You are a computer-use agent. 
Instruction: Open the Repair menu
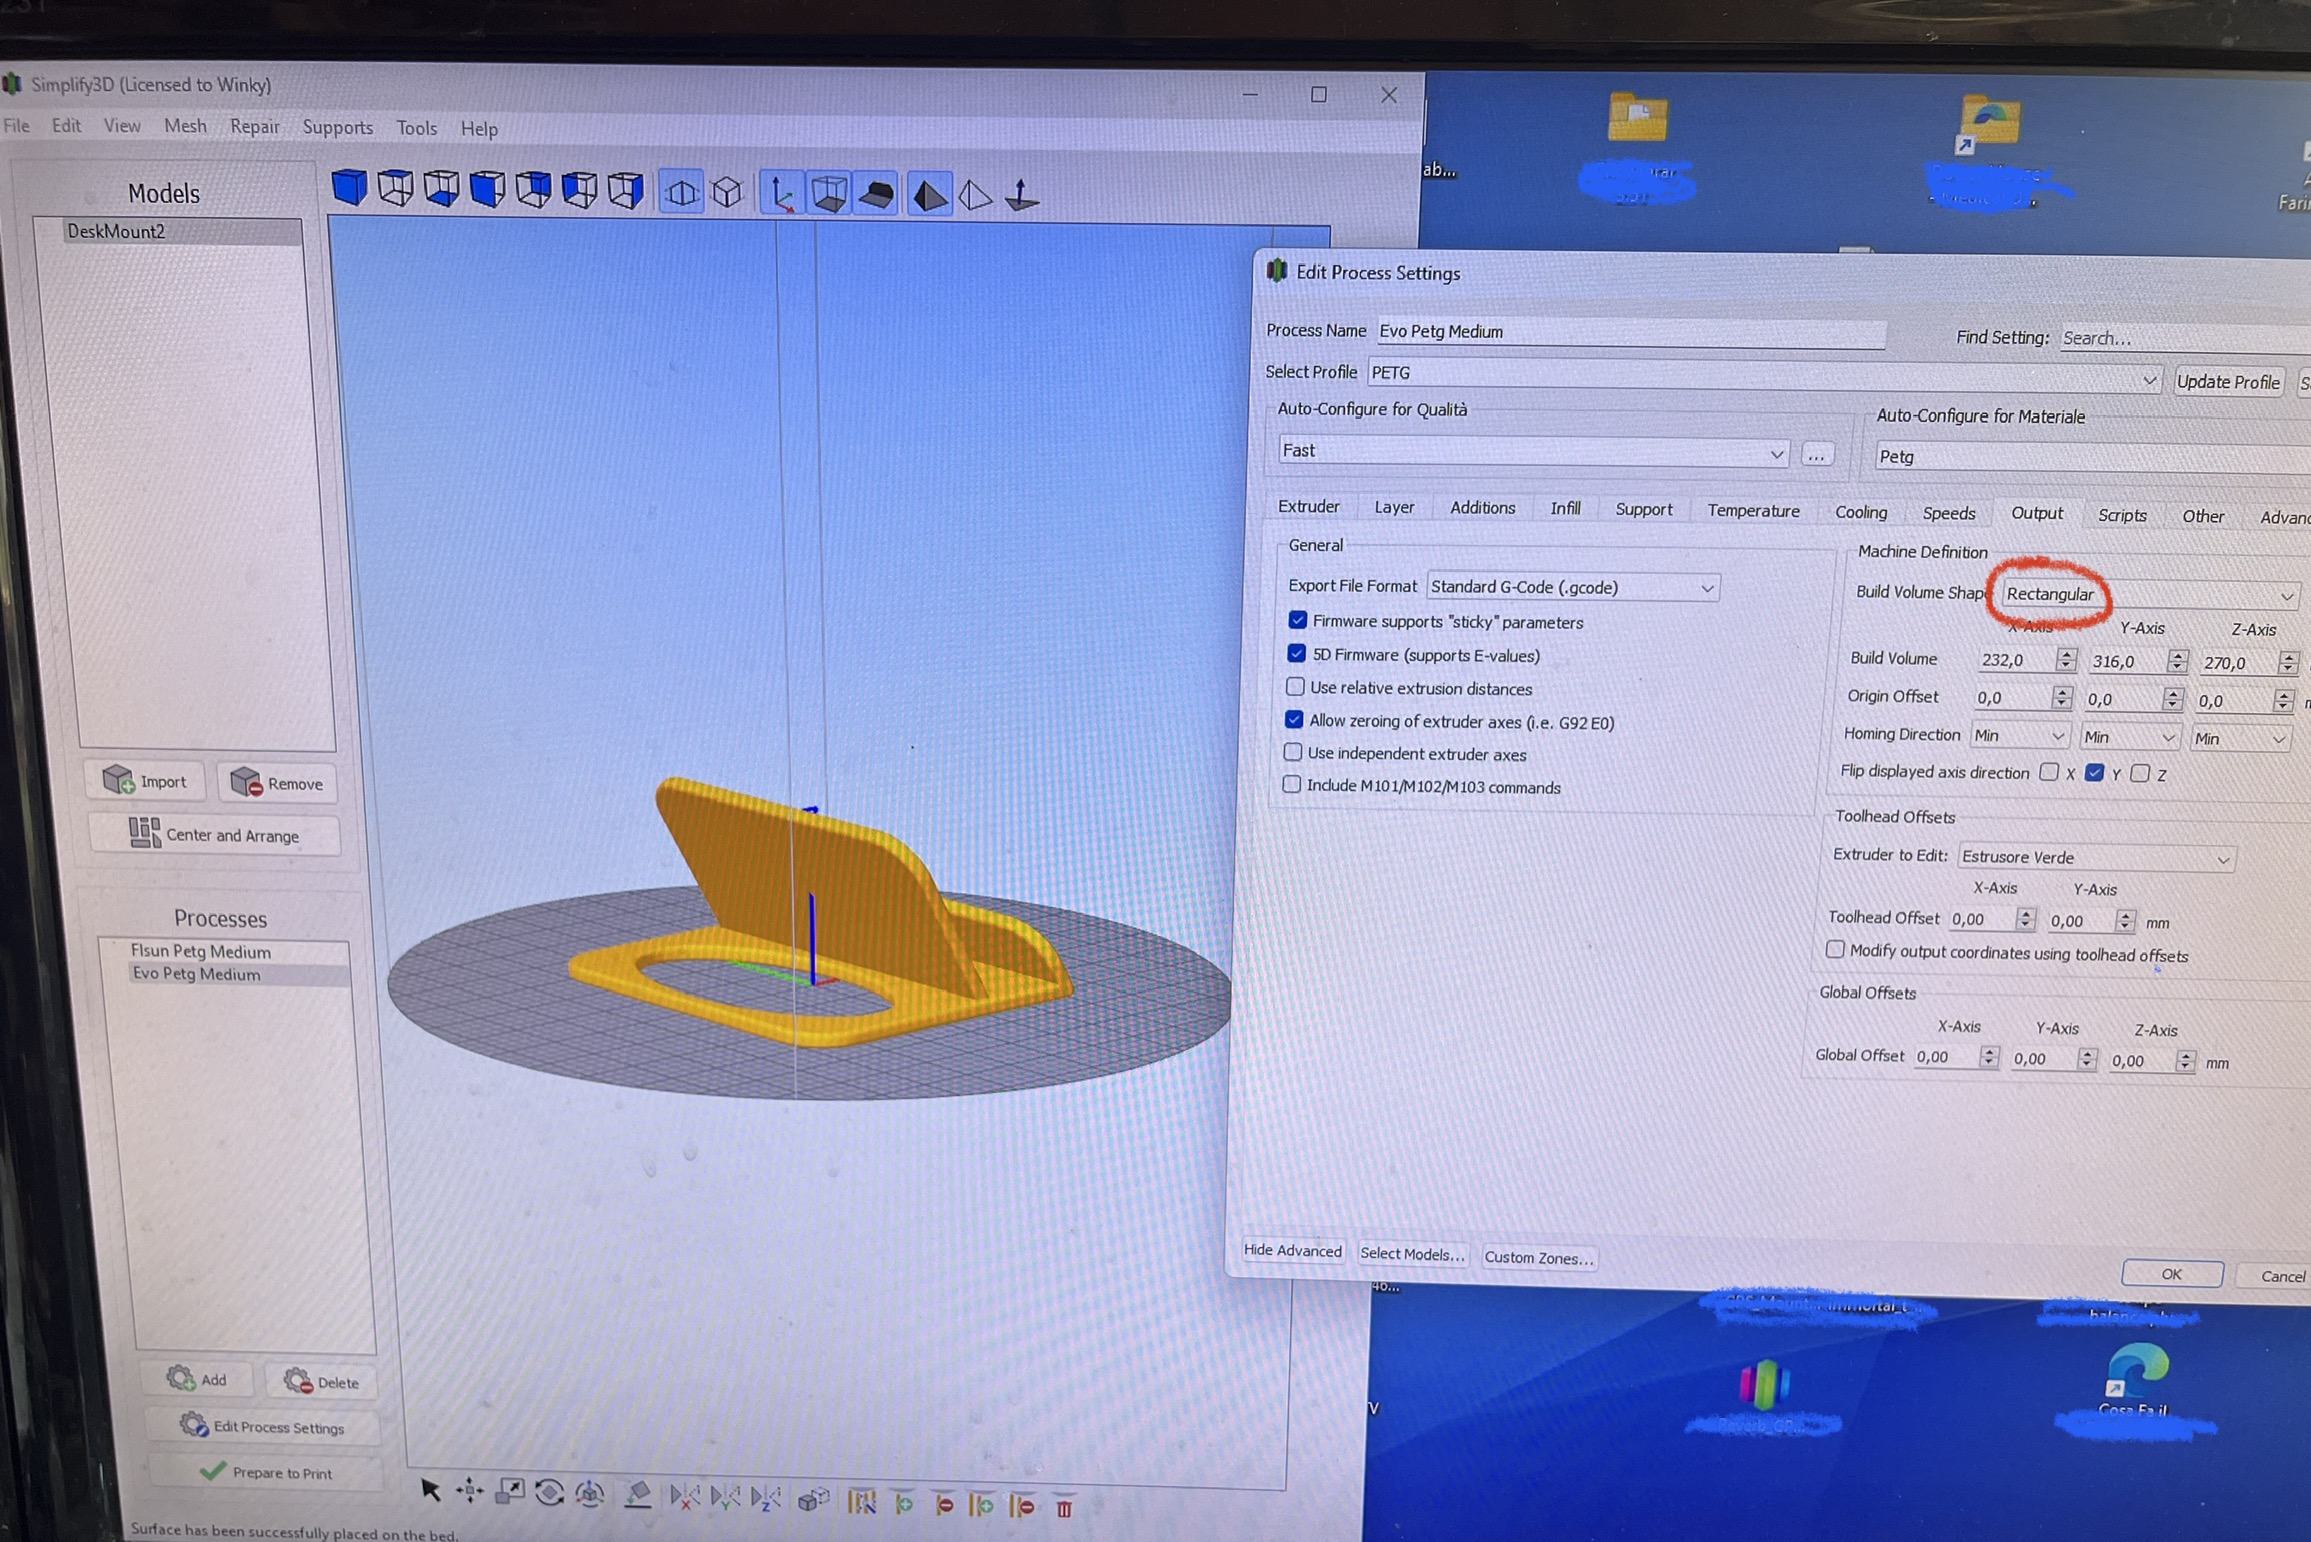tap(254, 127)
